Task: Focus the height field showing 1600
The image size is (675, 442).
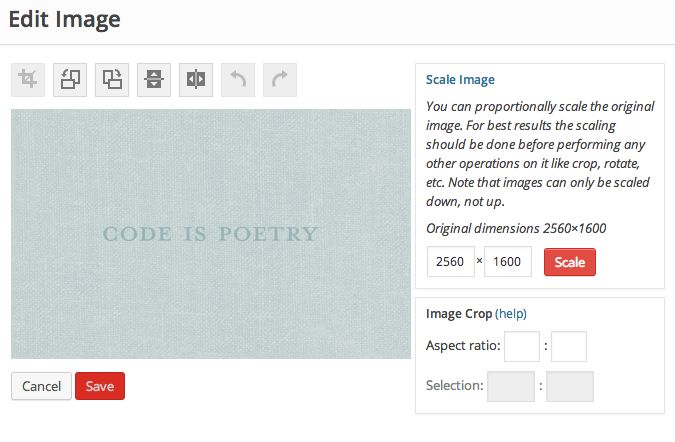Action: pyautogui.click(x=508, y=262)
